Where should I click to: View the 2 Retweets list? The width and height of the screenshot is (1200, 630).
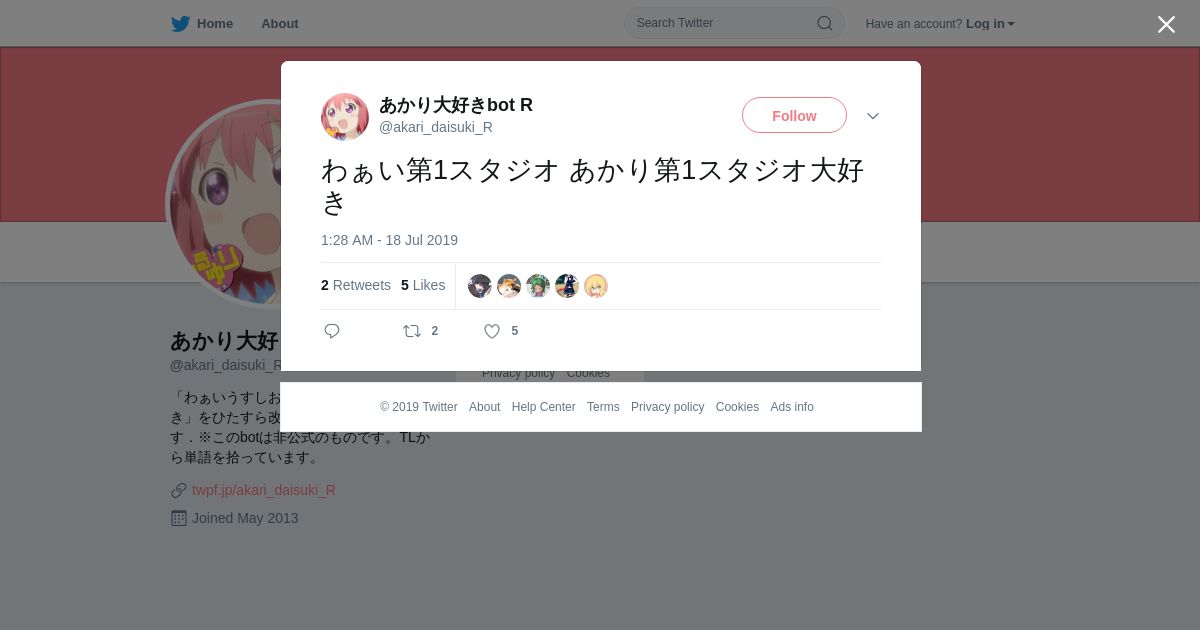tap(356, 285)
